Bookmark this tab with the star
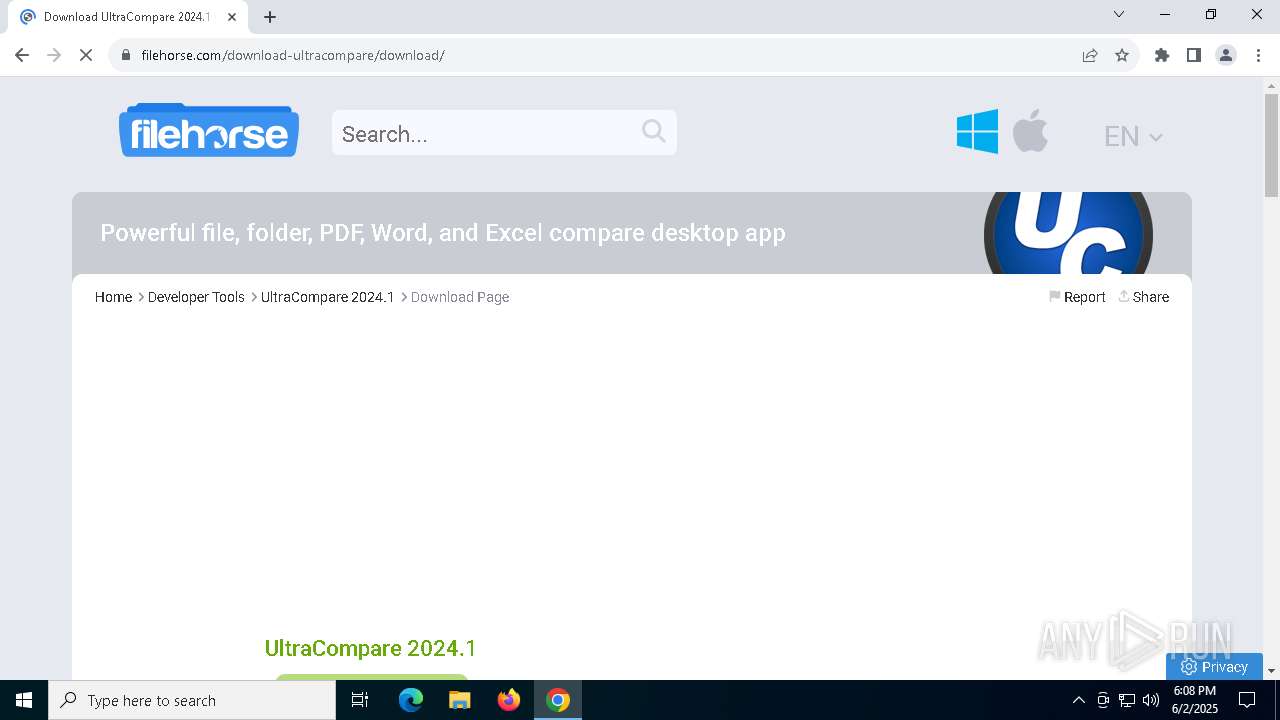This screenshot has width=1280, height=720. (x=1122, y=55)
